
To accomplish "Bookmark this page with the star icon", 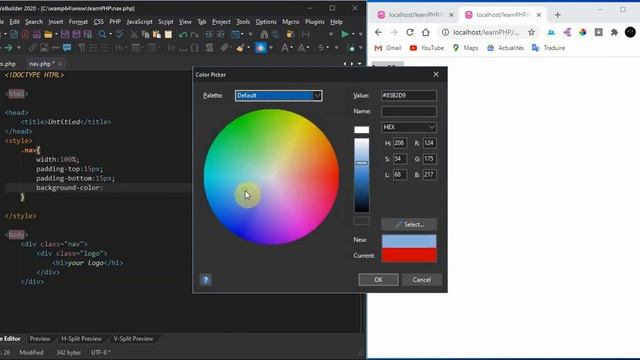I will pos(531,32).
